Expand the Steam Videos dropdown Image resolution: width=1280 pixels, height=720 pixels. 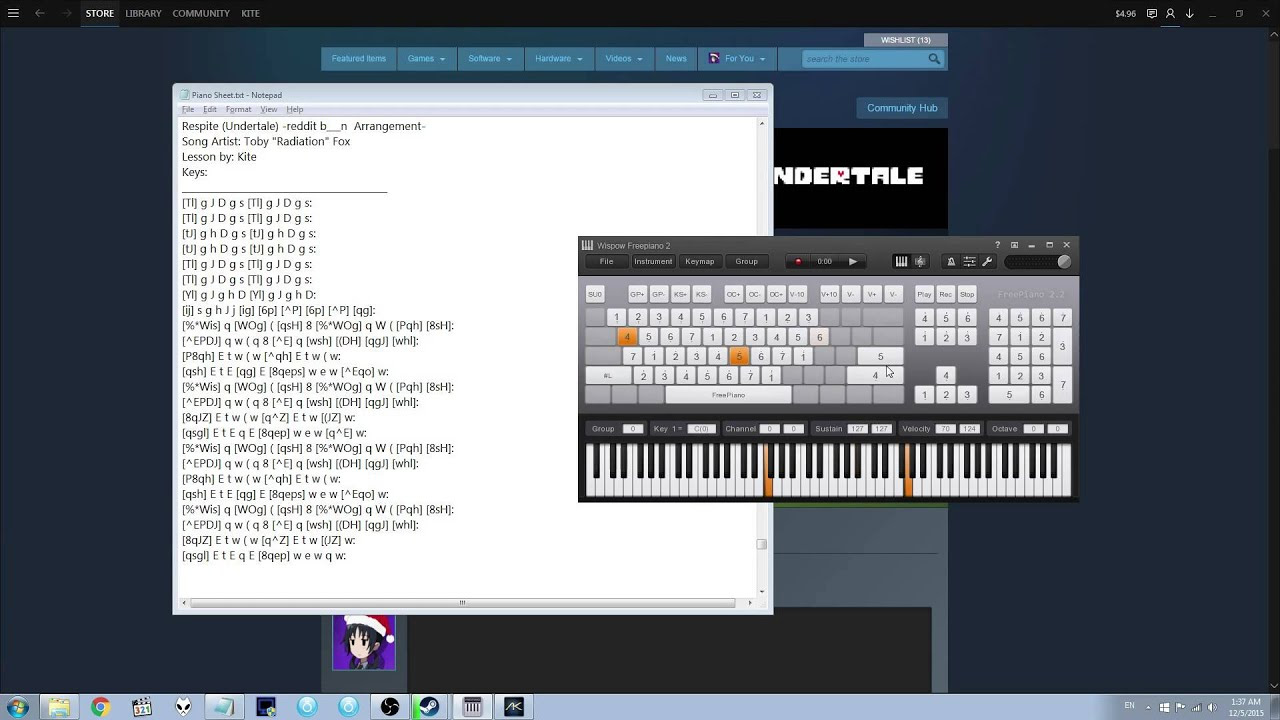[624, 59]
